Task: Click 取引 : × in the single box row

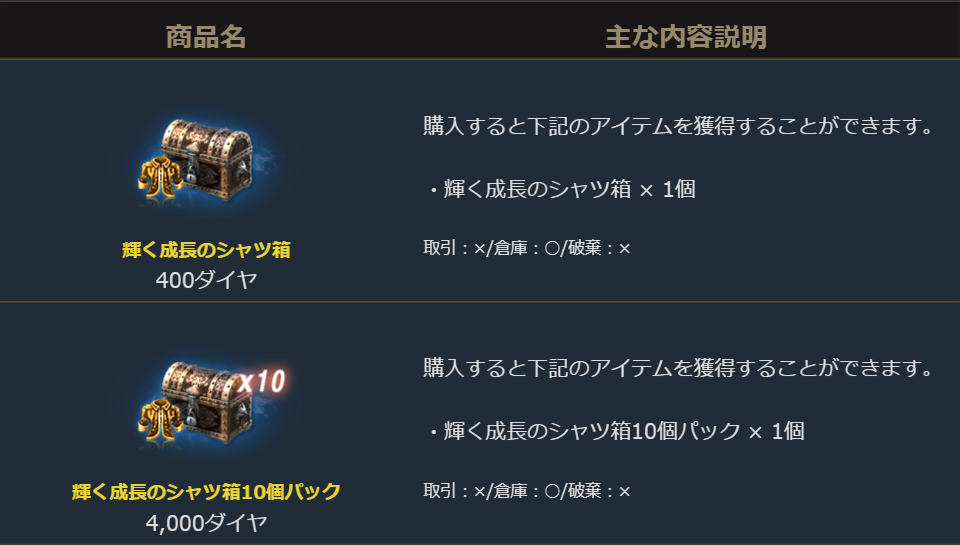Action: point(453,248)
